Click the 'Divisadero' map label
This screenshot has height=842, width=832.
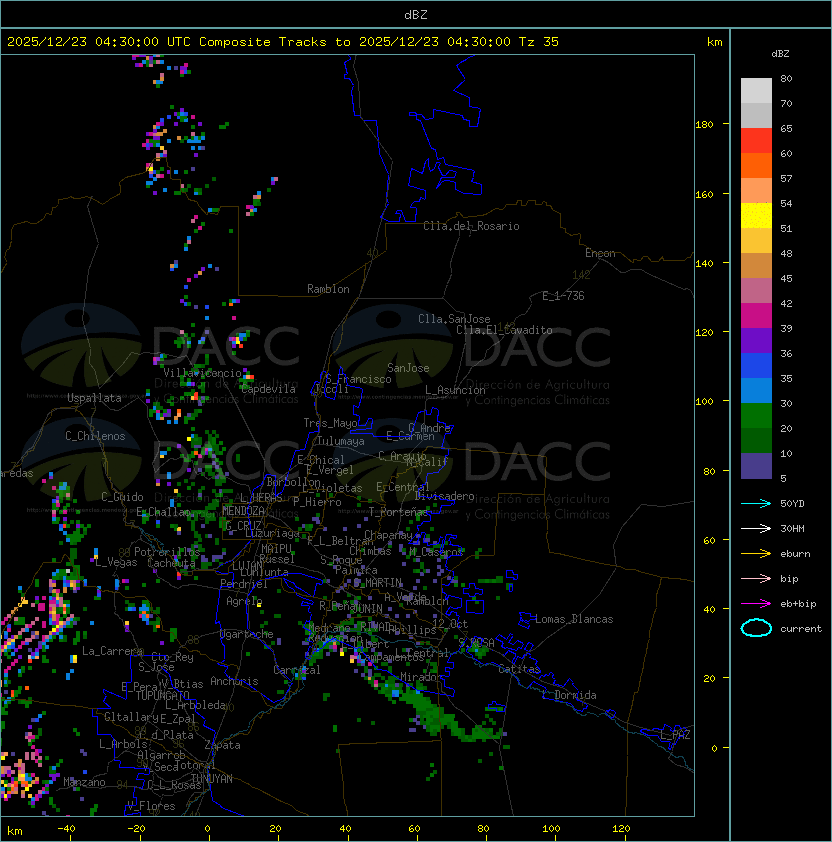click(445, 496)
